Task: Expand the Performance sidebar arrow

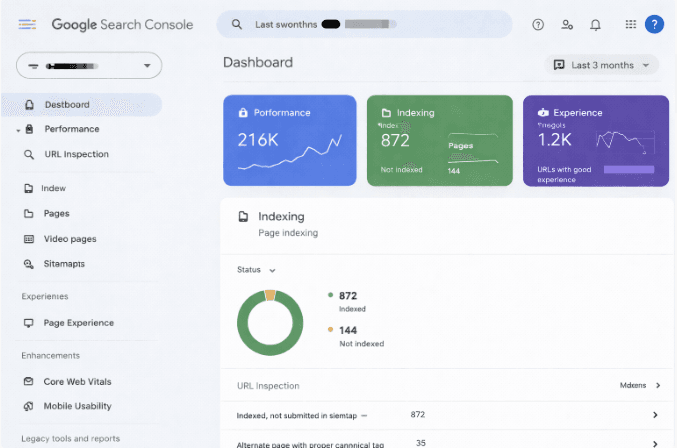Action: (x=18, y=130)
